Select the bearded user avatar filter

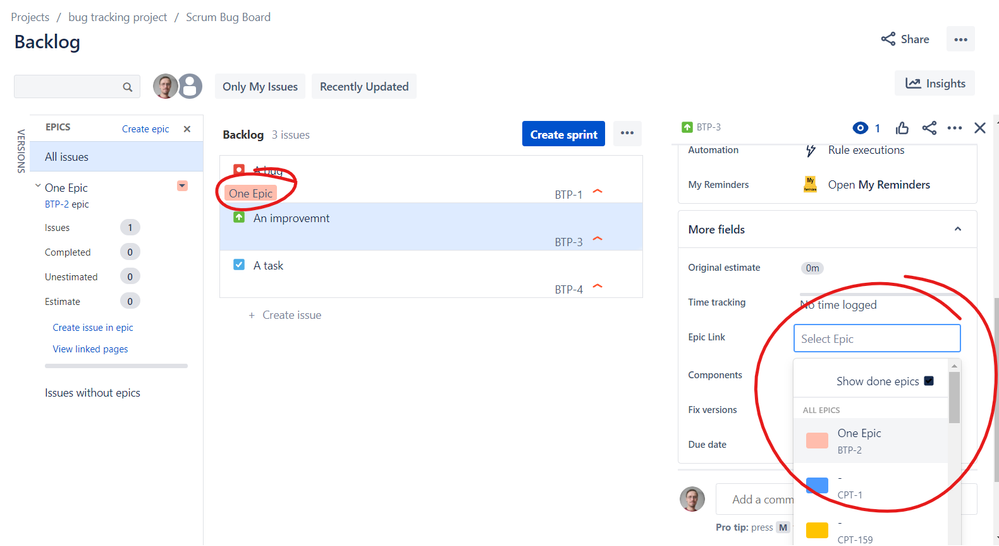click(166, 86)
